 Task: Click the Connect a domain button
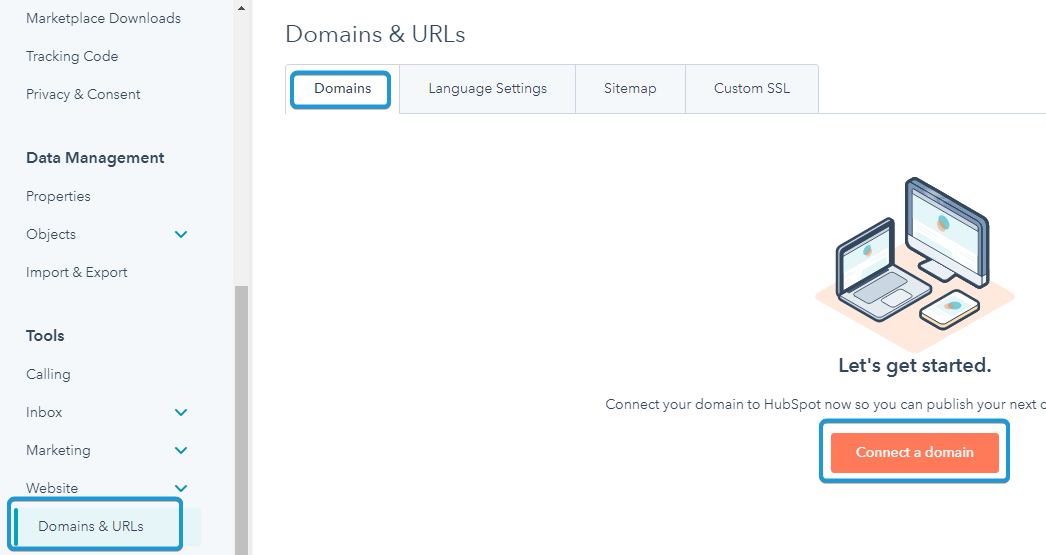pos(915,453)
